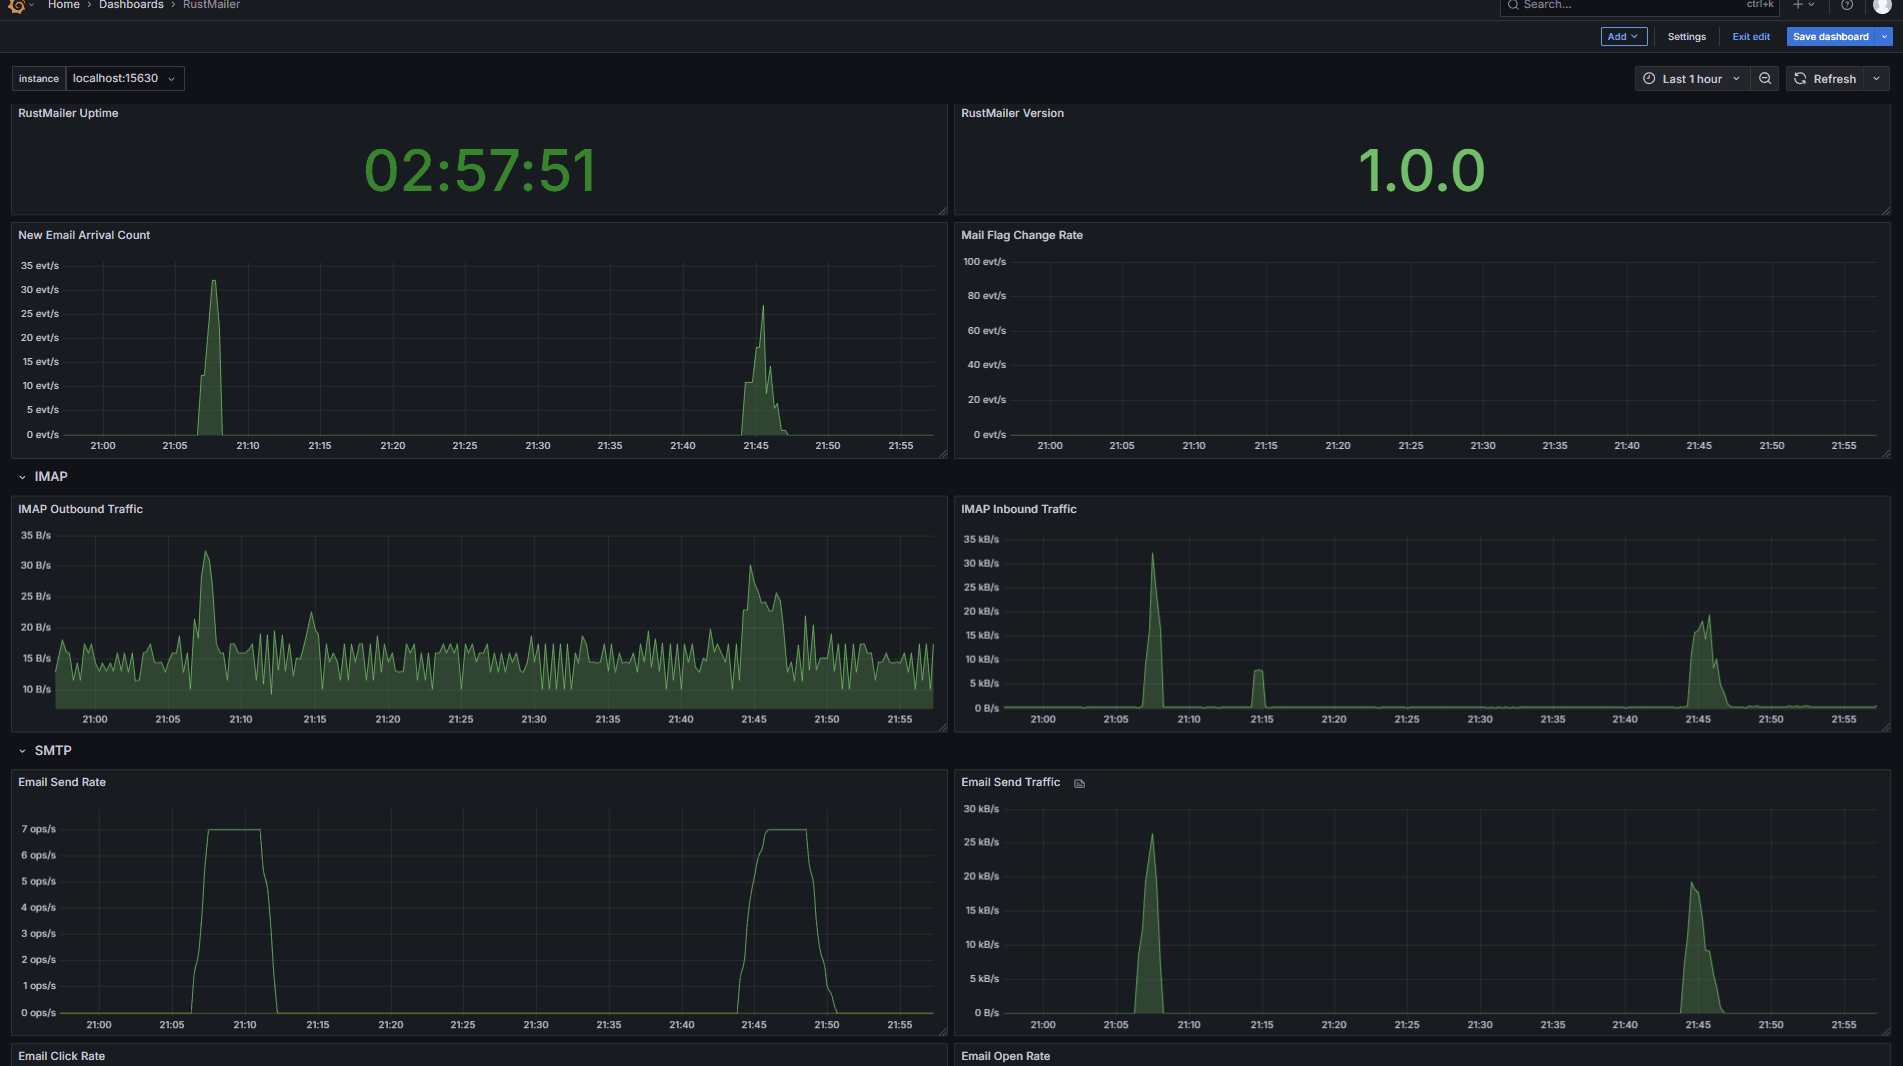The width and height of the screenshot is (1903, 1066).
Task: Open the instance localhost:15630 dropdown
Action: [x=125, y=79]
